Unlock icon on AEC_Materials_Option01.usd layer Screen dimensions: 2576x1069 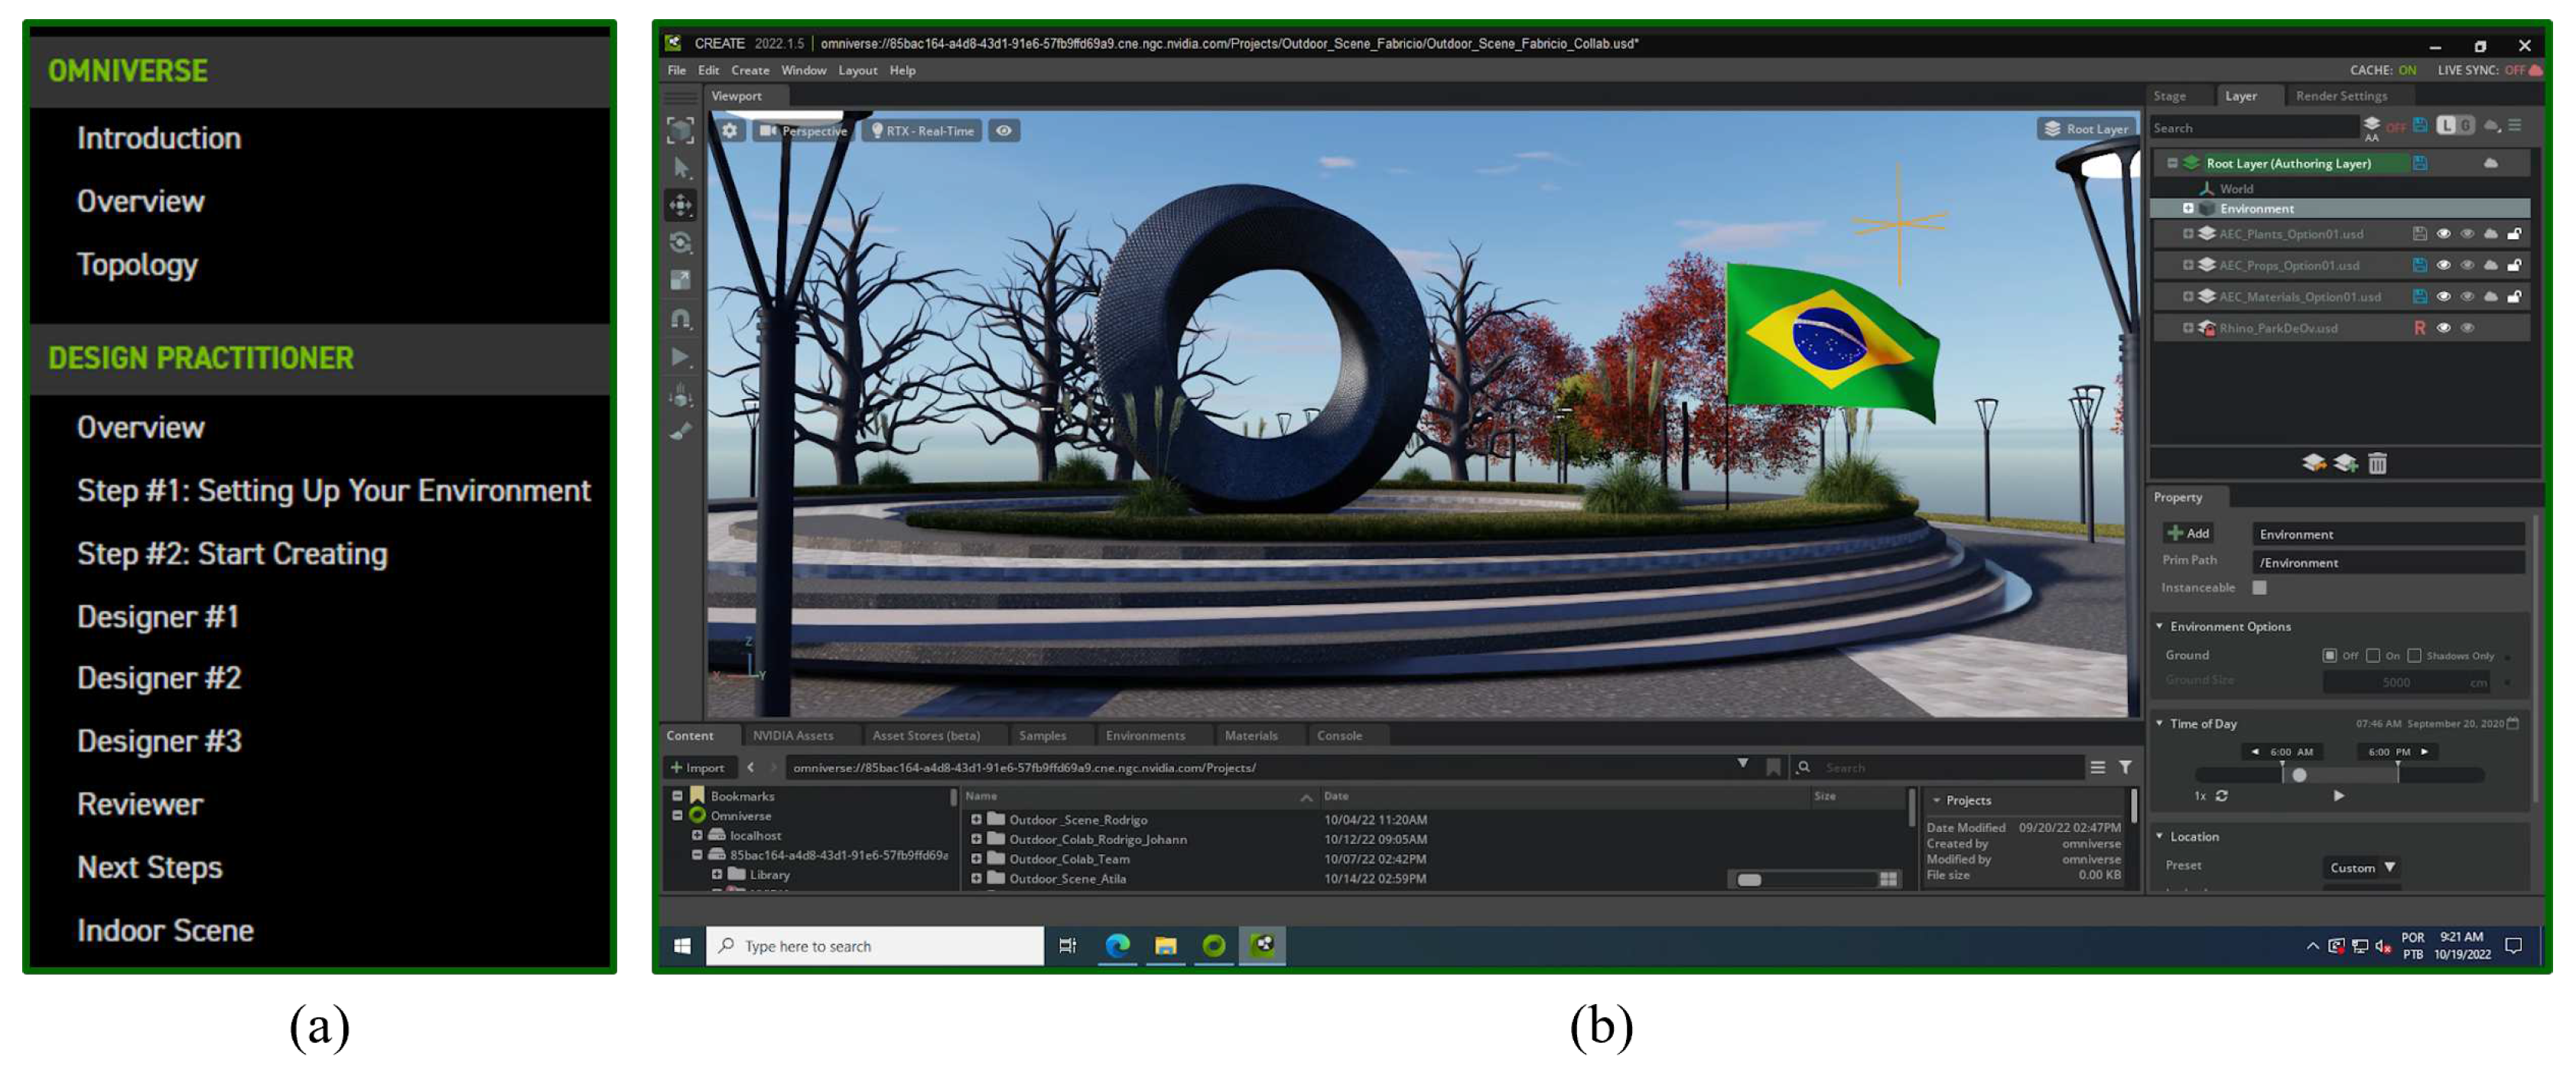tap(2514, 296)
